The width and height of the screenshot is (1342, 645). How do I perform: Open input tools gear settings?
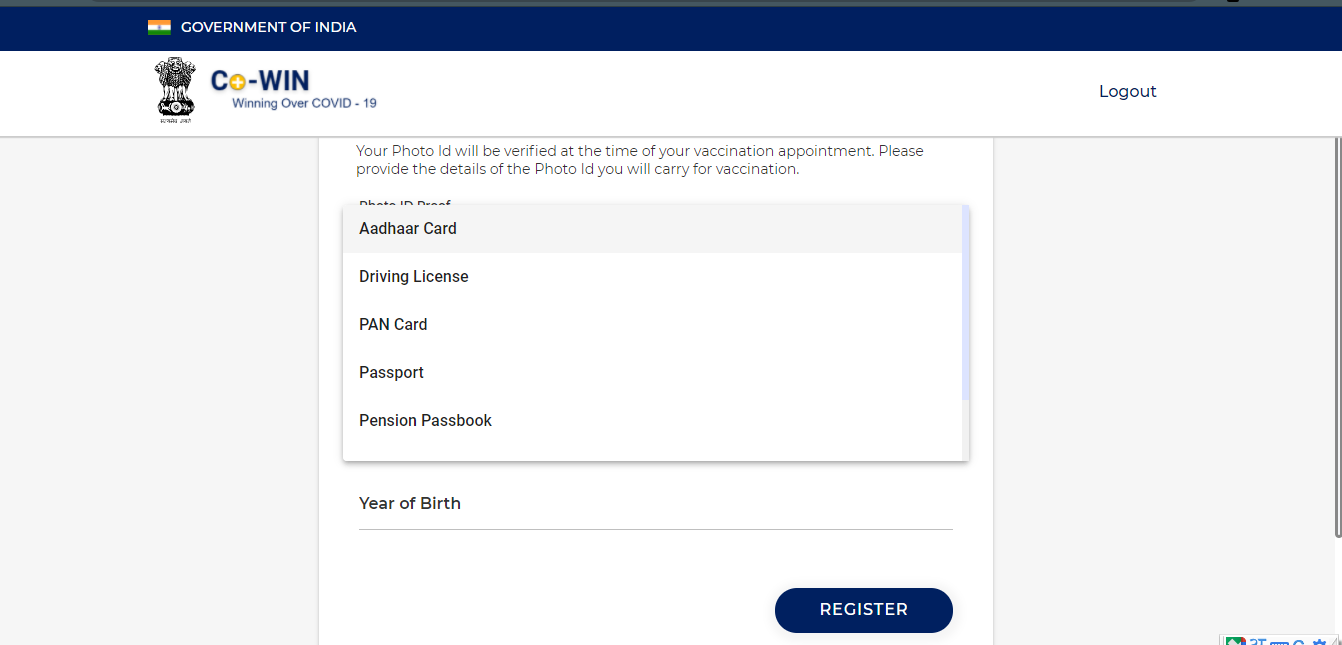(1319, 642)
